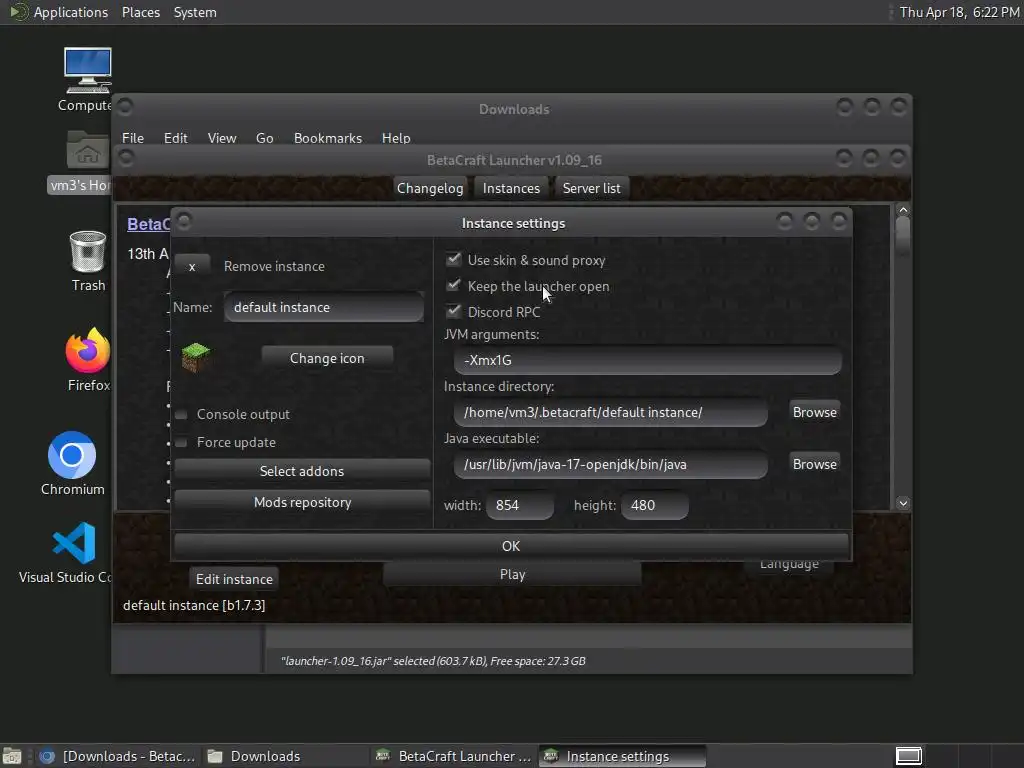Click OK in Instance settings
This screenshot has height=768, width=1024.
tap(511, 546)
